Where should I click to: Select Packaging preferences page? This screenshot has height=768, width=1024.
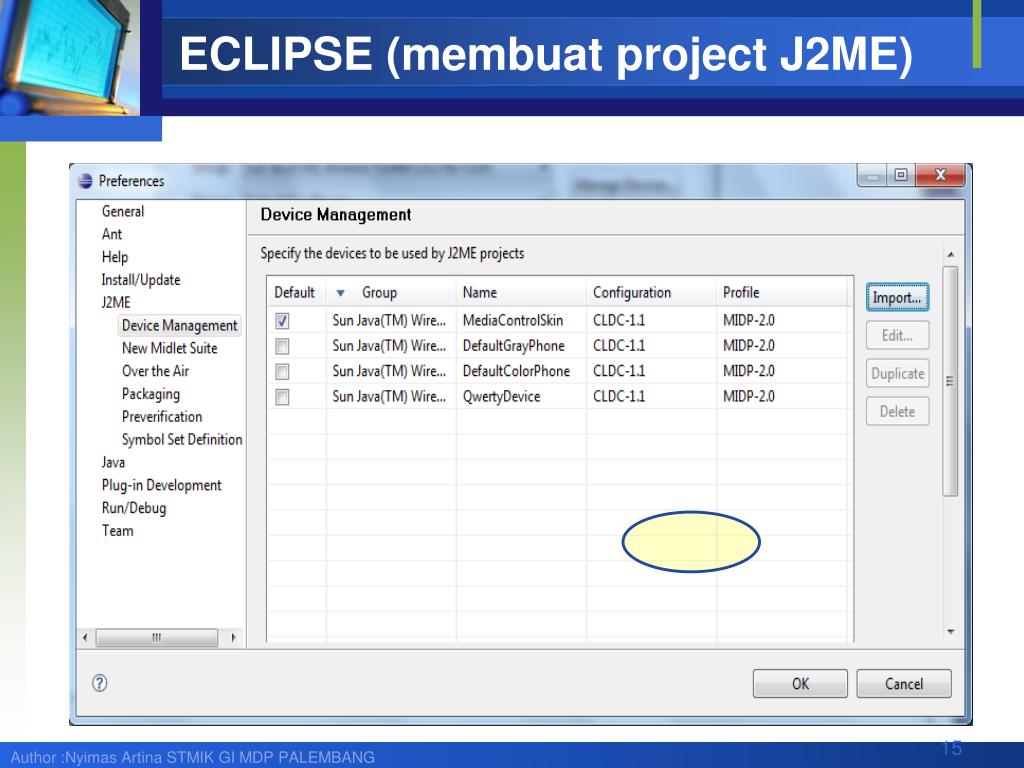pos(151,394)
